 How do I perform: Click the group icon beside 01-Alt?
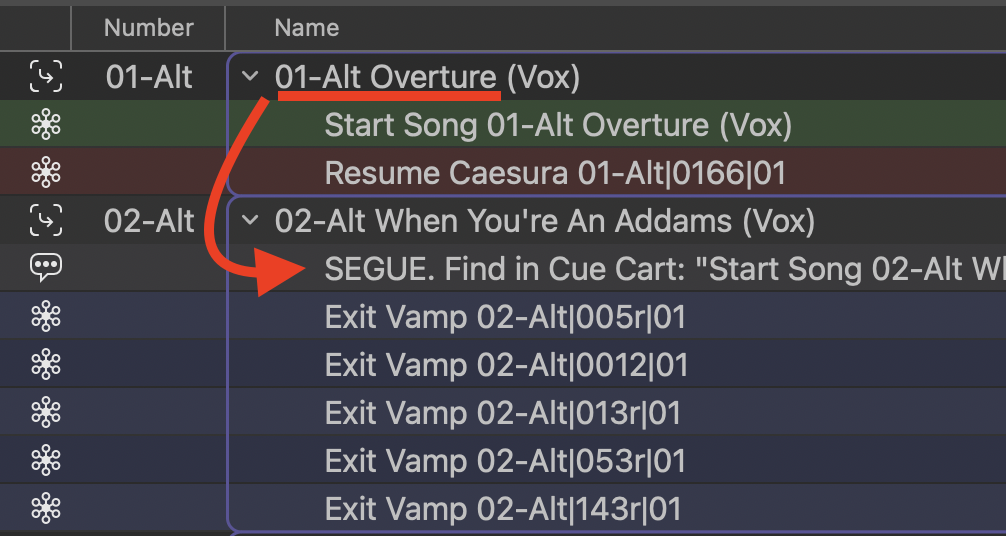pyautogui.click(x=46, y=76)
